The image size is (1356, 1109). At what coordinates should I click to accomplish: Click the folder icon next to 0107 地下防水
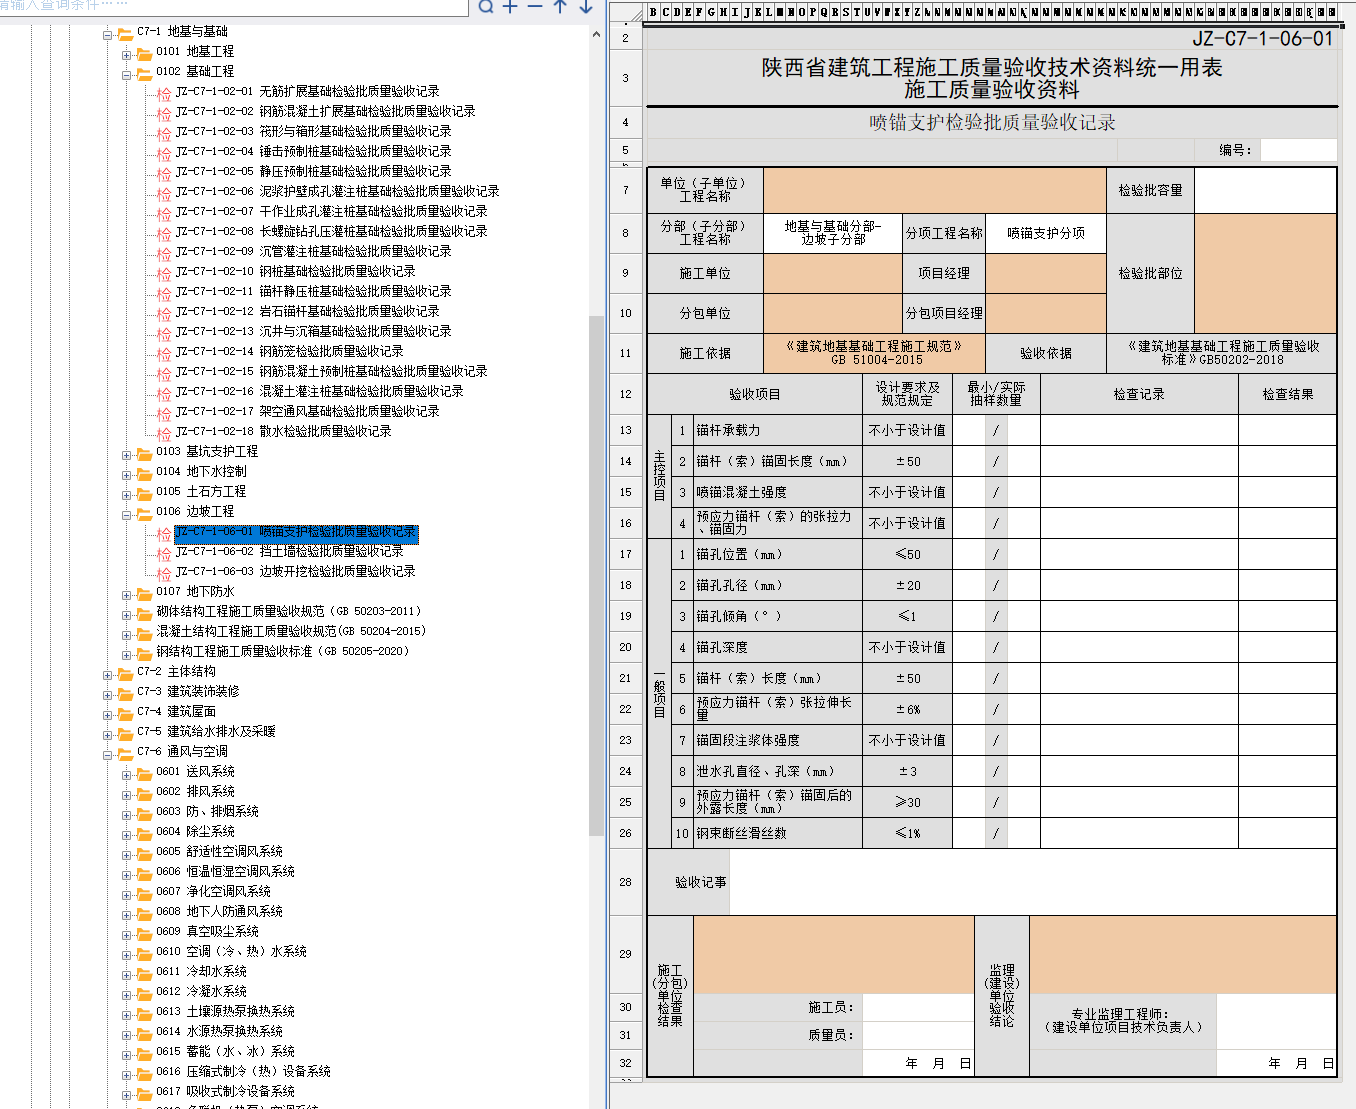tap(144, 593)
